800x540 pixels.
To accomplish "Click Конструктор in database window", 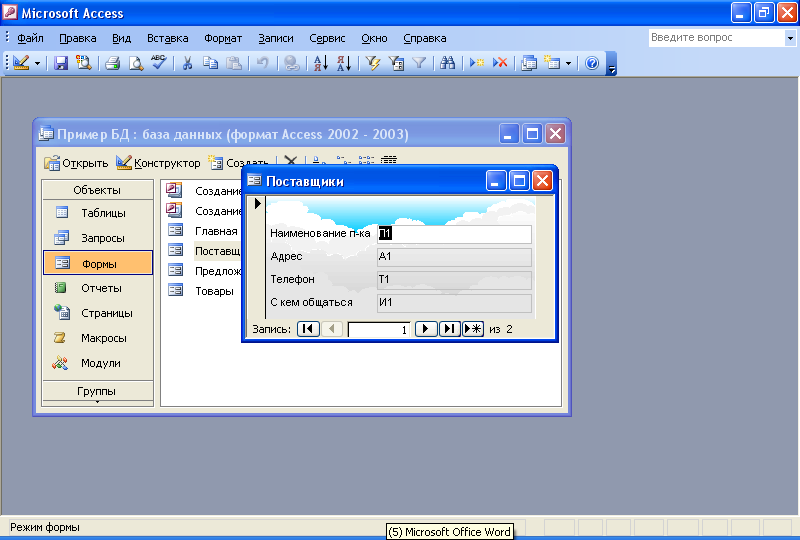I will click(x=158, y=163).
